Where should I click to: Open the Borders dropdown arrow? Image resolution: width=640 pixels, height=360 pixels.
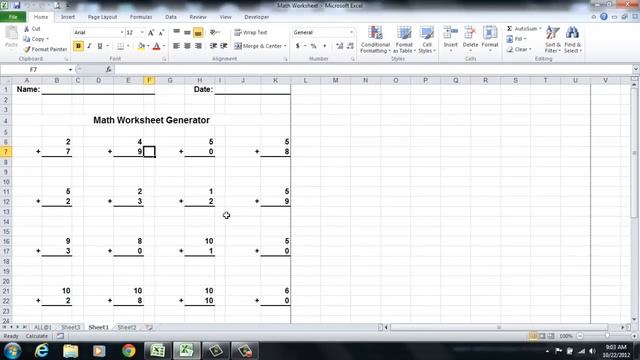128,46
